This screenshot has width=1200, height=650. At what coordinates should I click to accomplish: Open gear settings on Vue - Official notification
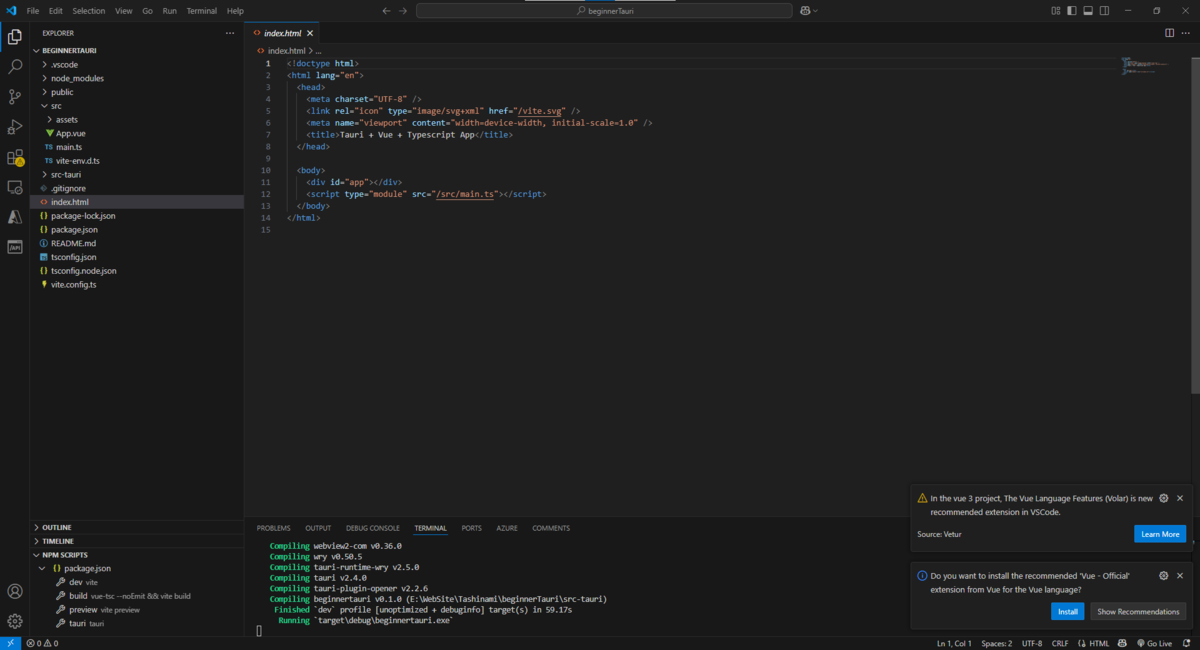[1163, 576]
